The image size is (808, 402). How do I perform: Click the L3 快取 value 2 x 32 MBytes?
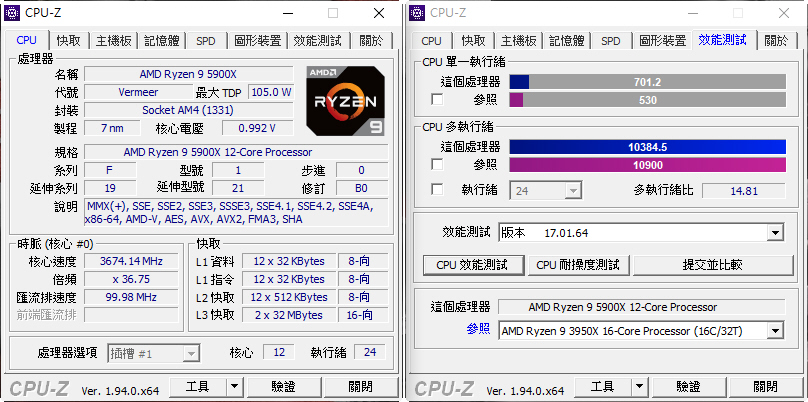pos(289,315)
